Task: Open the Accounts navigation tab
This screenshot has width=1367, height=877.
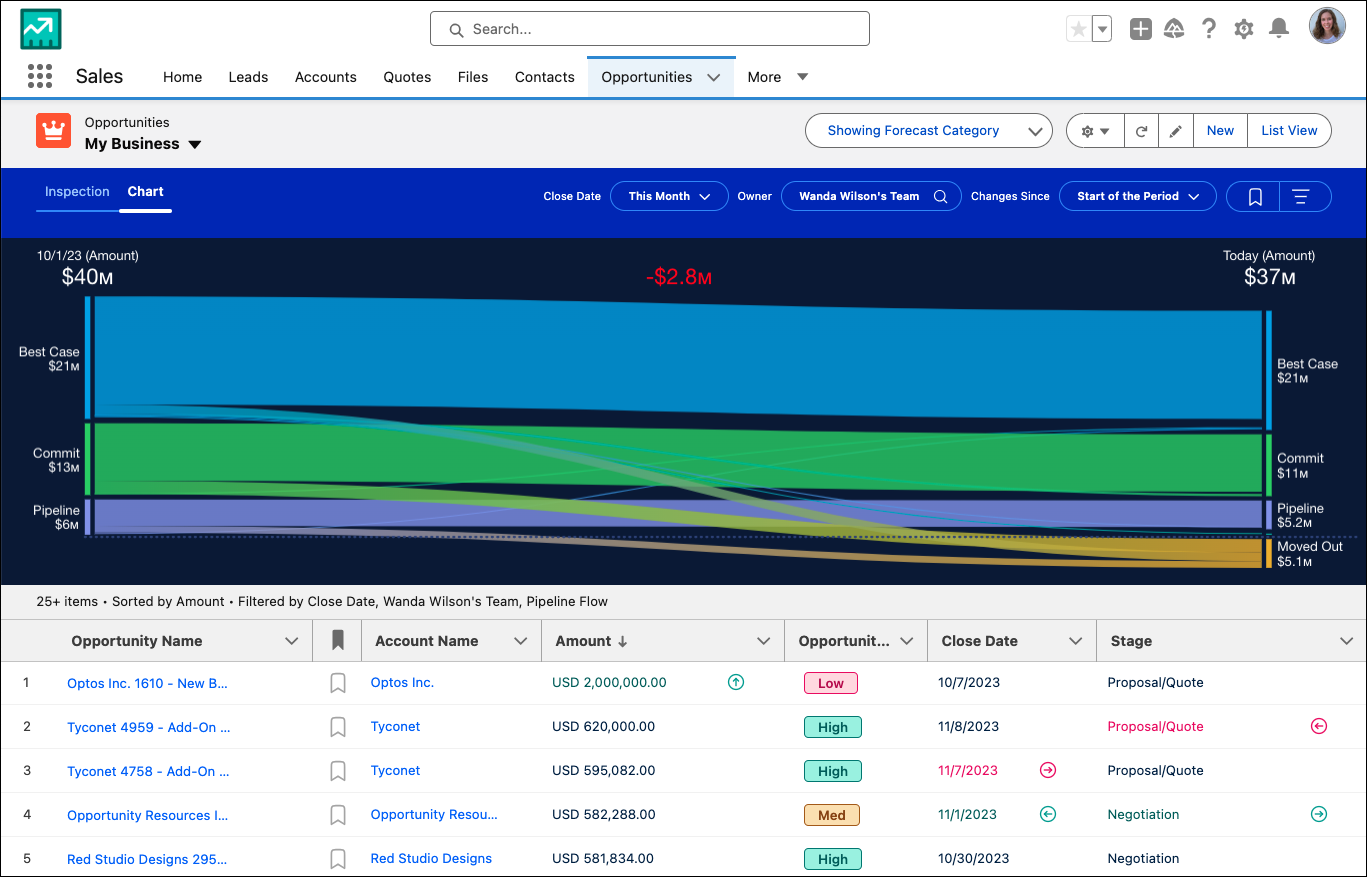Action: point(326,77)
